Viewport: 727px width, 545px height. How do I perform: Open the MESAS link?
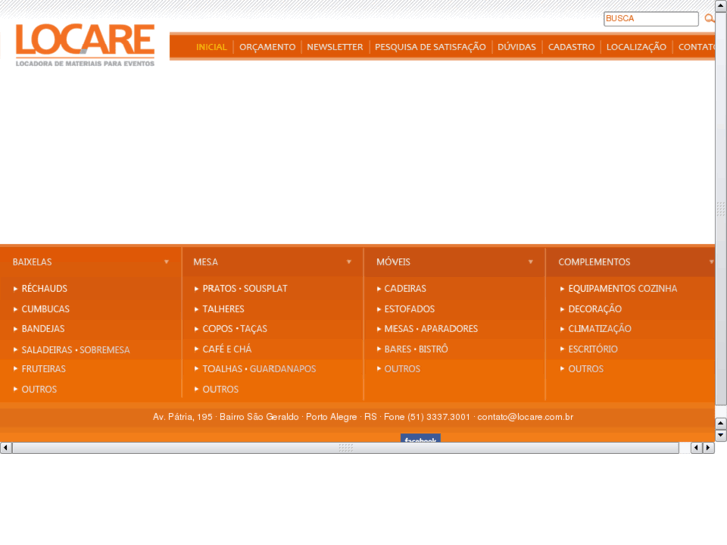[399, 329]
